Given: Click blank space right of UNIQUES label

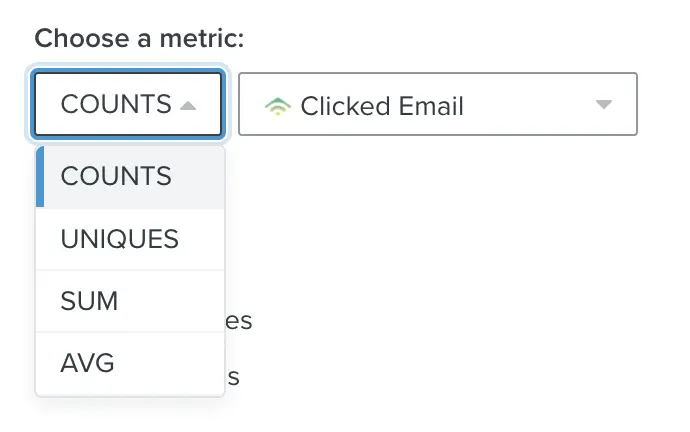Looking at the screenshot, I should [202, 239].
